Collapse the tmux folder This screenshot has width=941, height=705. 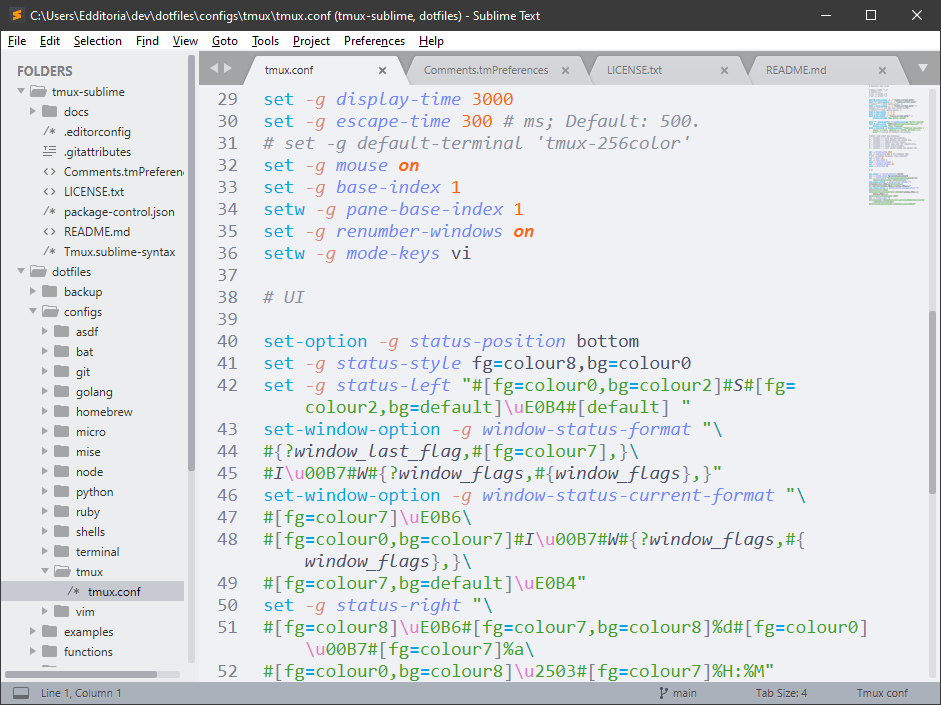point(45,571)
